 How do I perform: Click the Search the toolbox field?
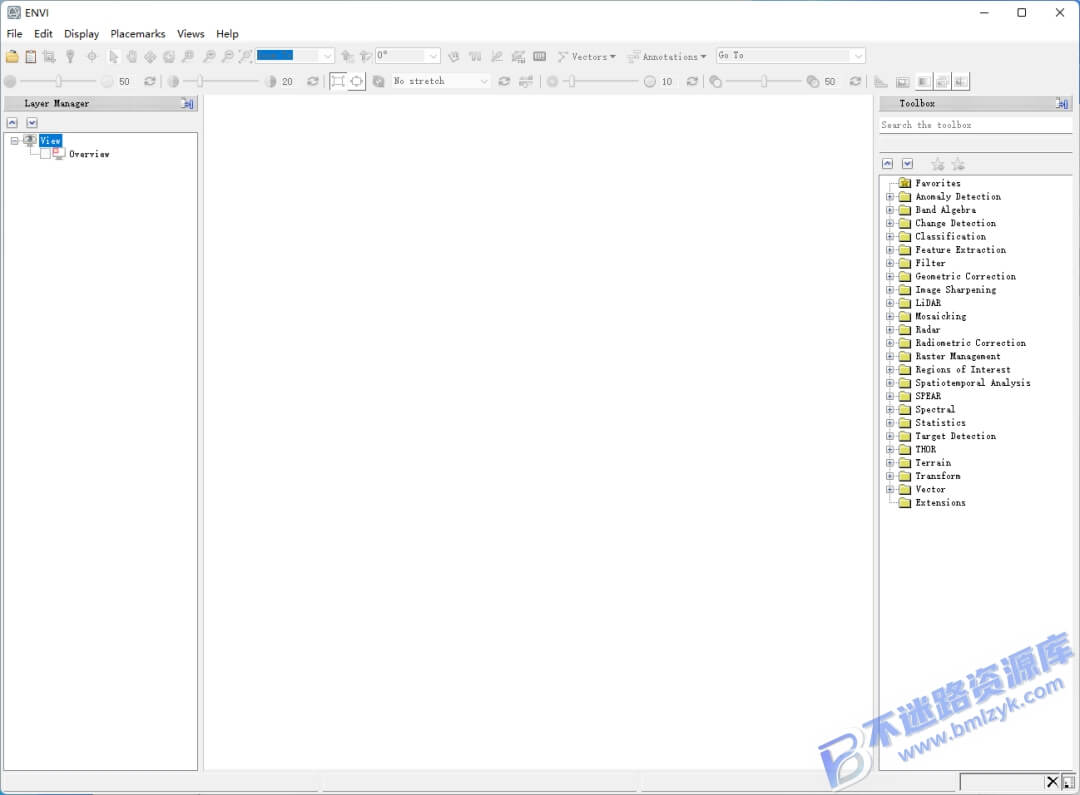(975, 125)
